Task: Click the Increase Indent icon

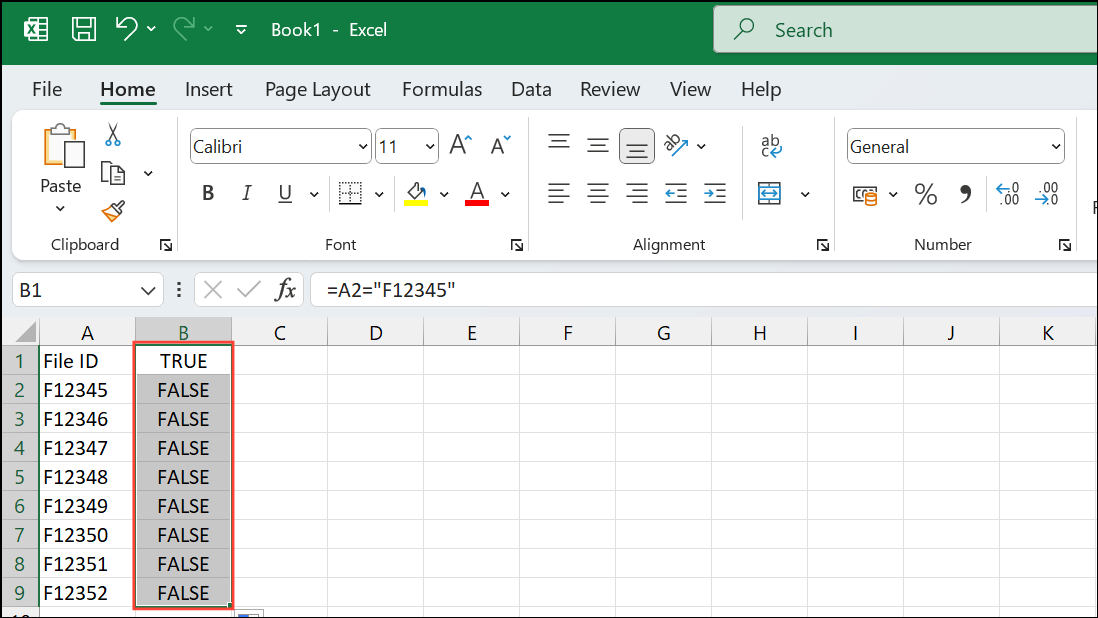Action: [x=714, y=194]
